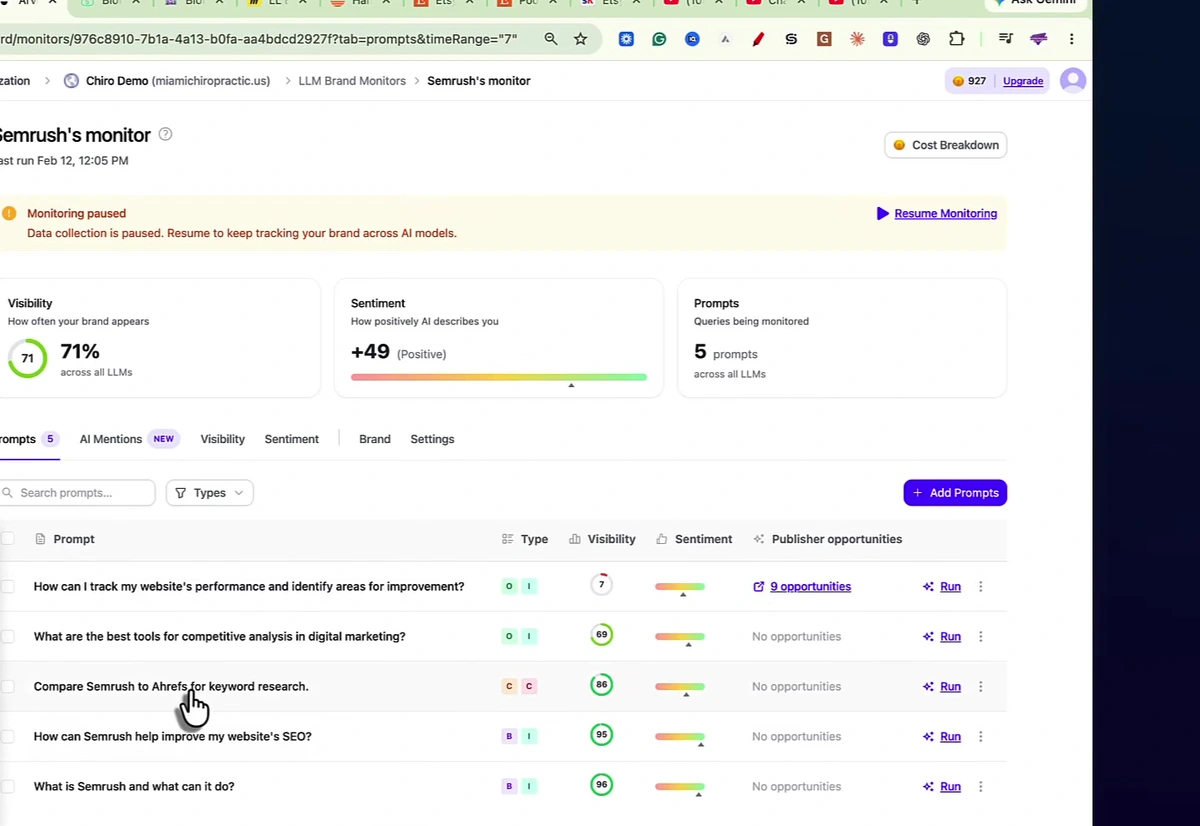Run the 'track my website's performance' prompt
Screen dimensions: 1200x826
942,587
